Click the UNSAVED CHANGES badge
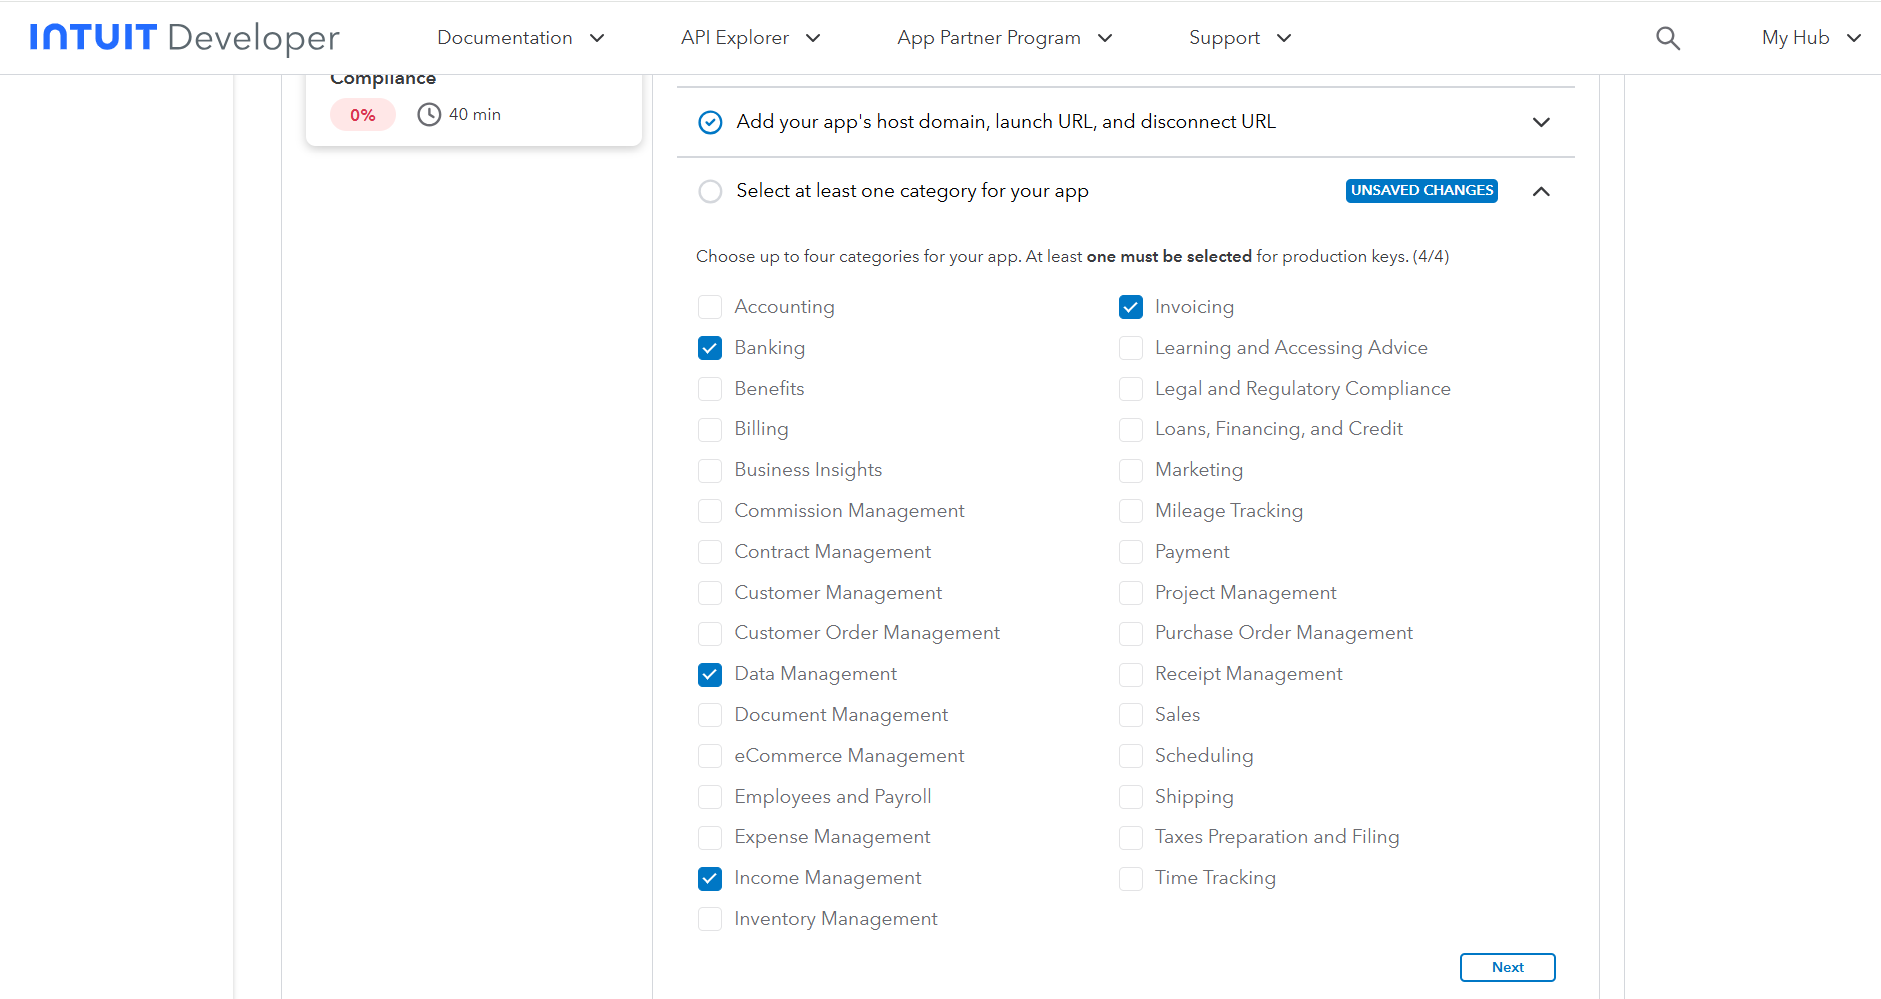 point(1421,191)
